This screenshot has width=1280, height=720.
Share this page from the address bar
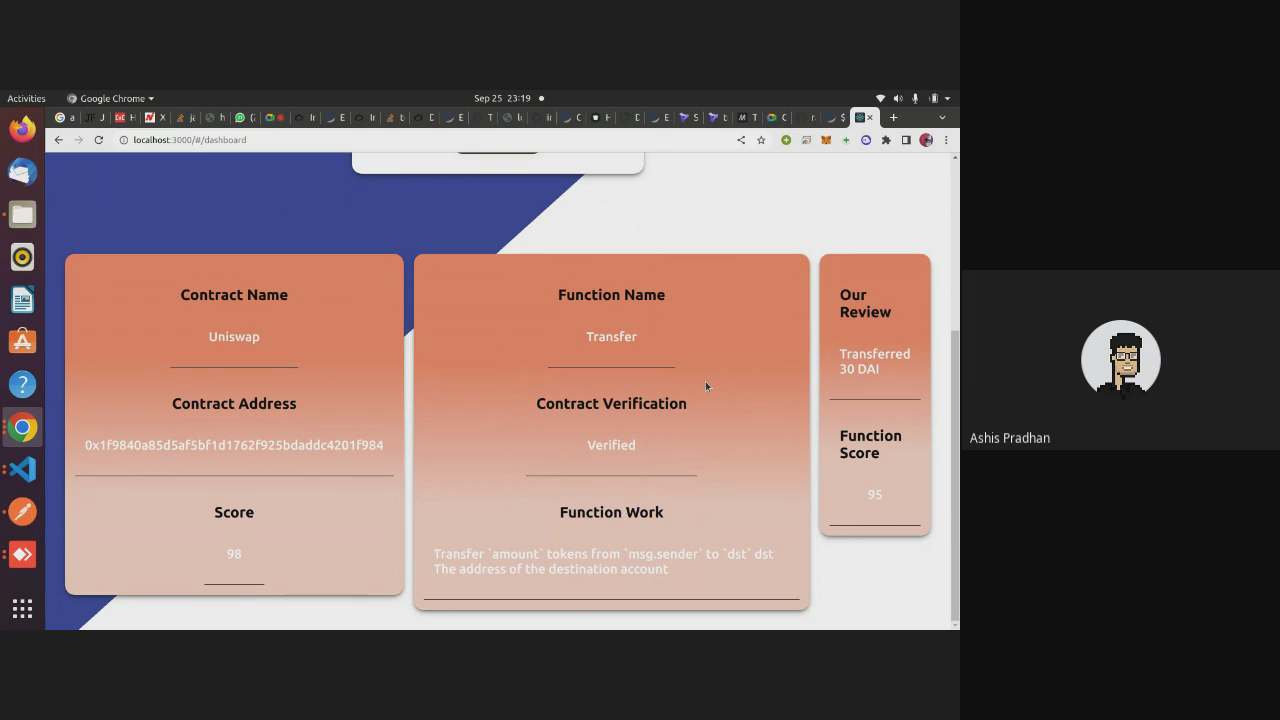tap(741, 140)
